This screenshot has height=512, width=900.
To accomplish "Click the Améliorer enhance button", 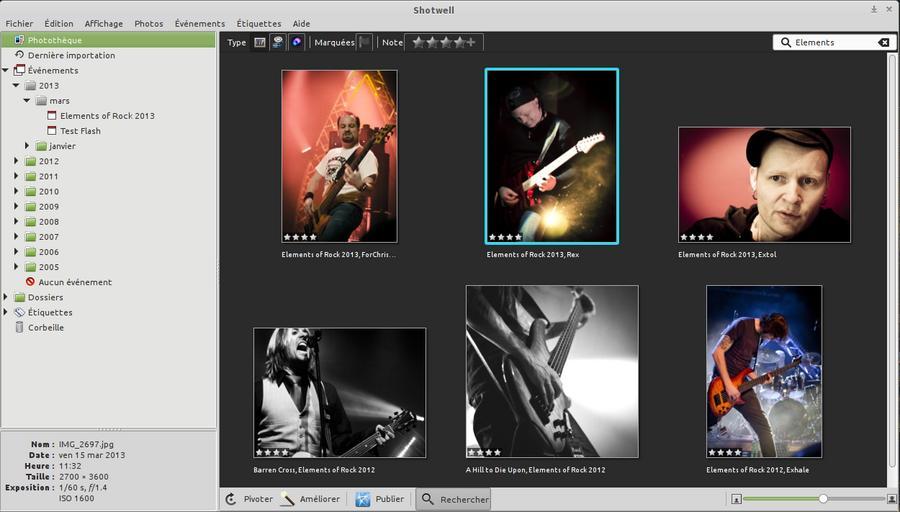I will 311,499.
